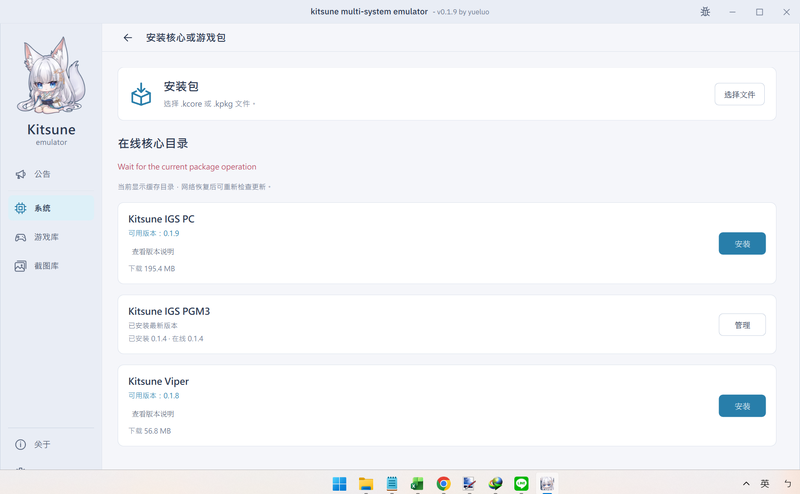Screen dimensions: 800x494
Task: Open File Explorer from the taskbar
Action: coord(366,483)
